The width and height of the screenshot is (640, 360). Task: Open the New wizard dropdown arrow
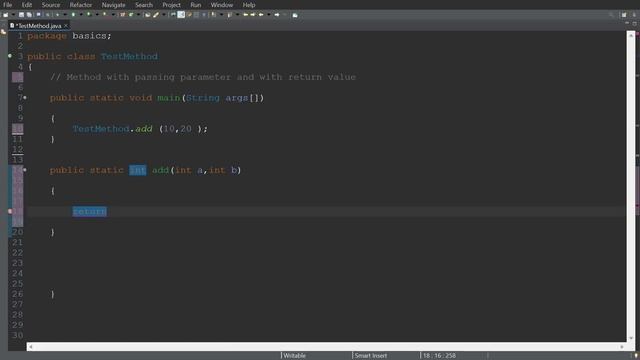click(13, 15)
